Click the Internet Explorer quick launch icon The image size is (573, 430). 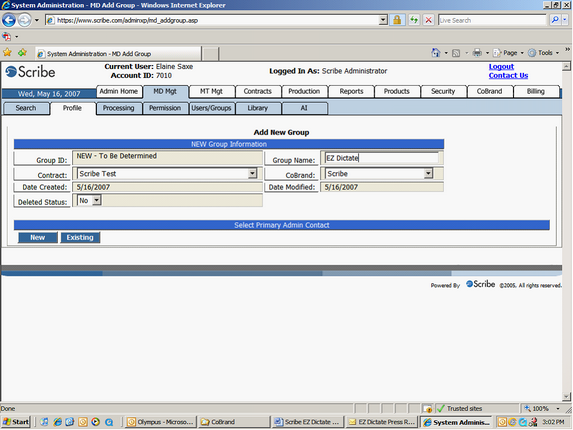57,422
